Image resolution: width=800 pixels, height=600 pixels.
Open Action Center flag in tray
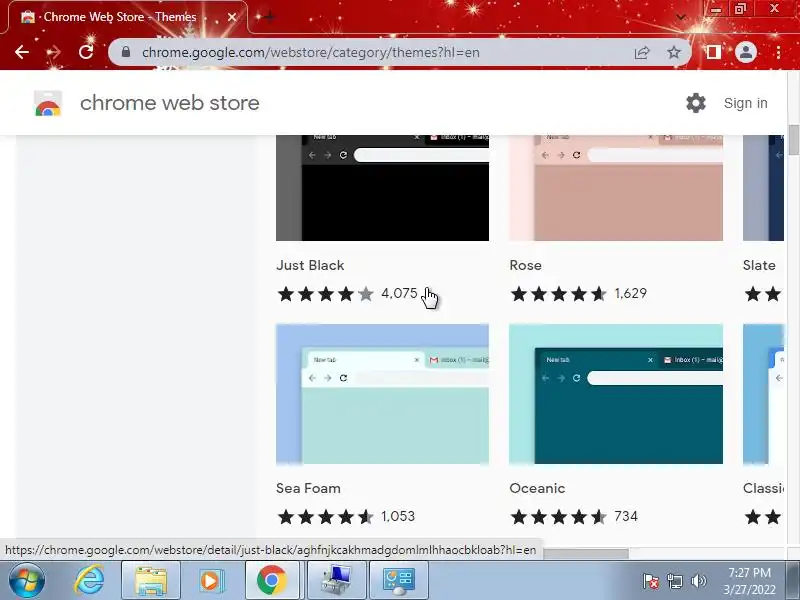651,581
